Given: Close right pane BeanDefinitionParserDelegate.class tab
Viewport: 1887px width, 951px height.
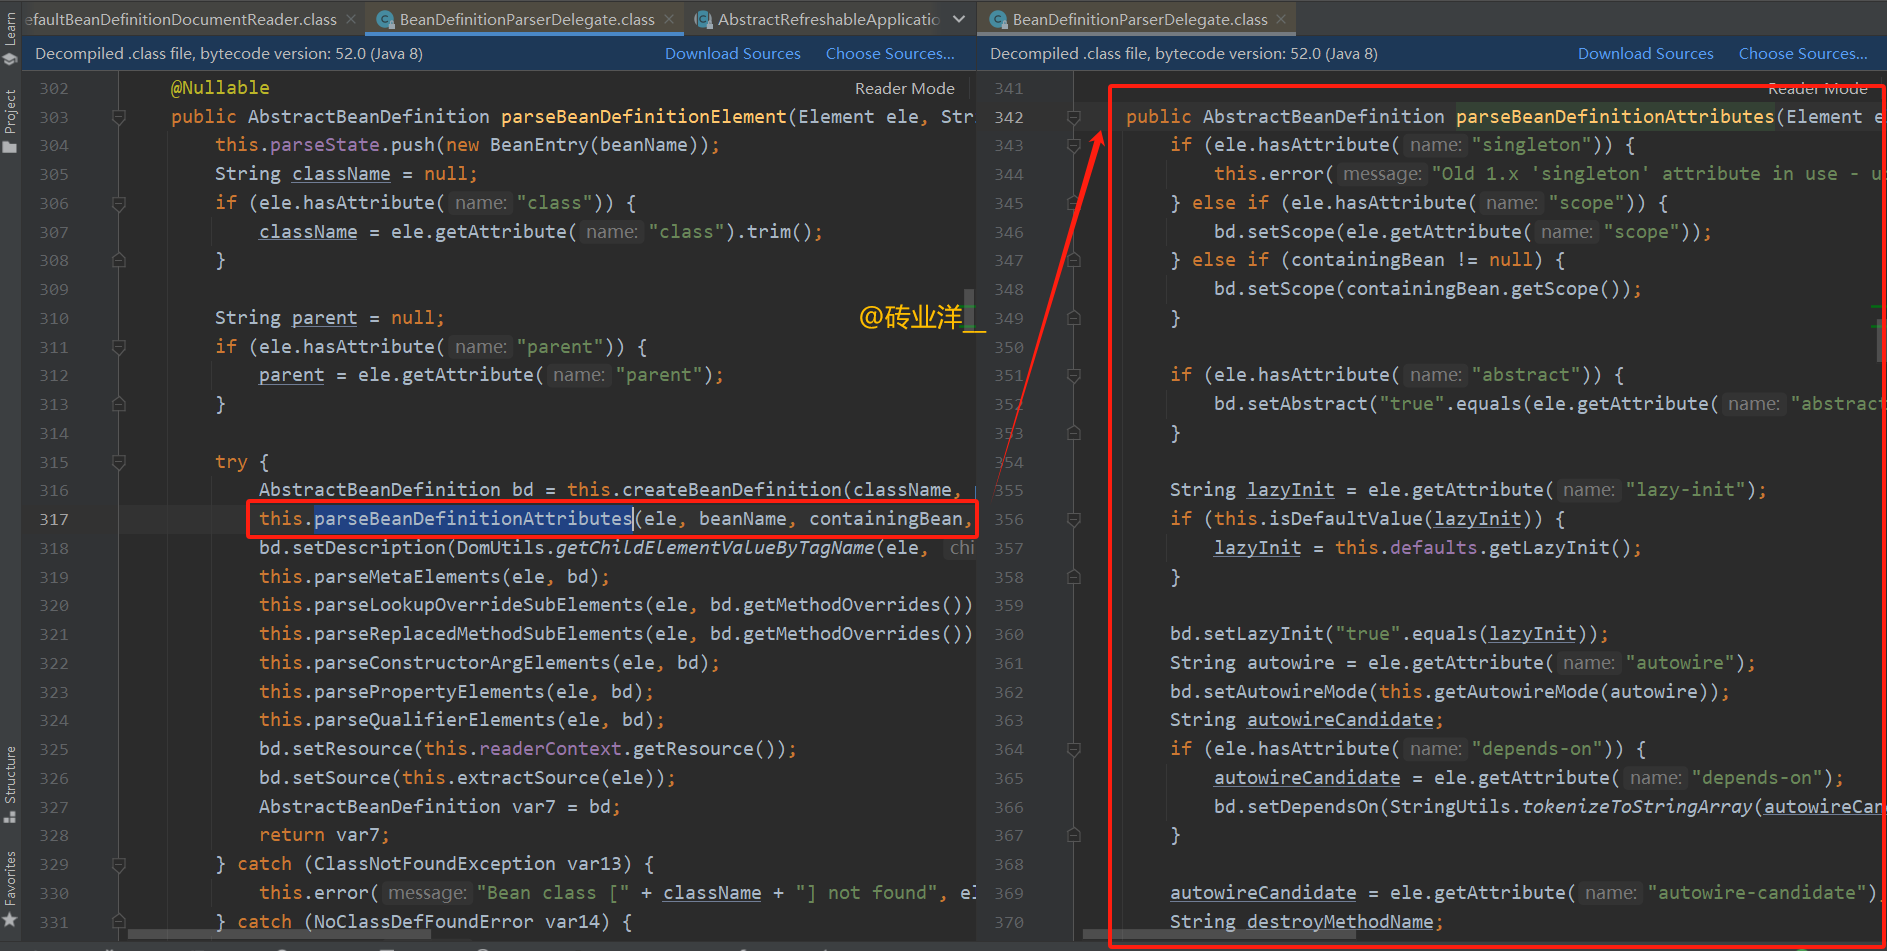Looking at the screenshot, I should [1282, 19].
